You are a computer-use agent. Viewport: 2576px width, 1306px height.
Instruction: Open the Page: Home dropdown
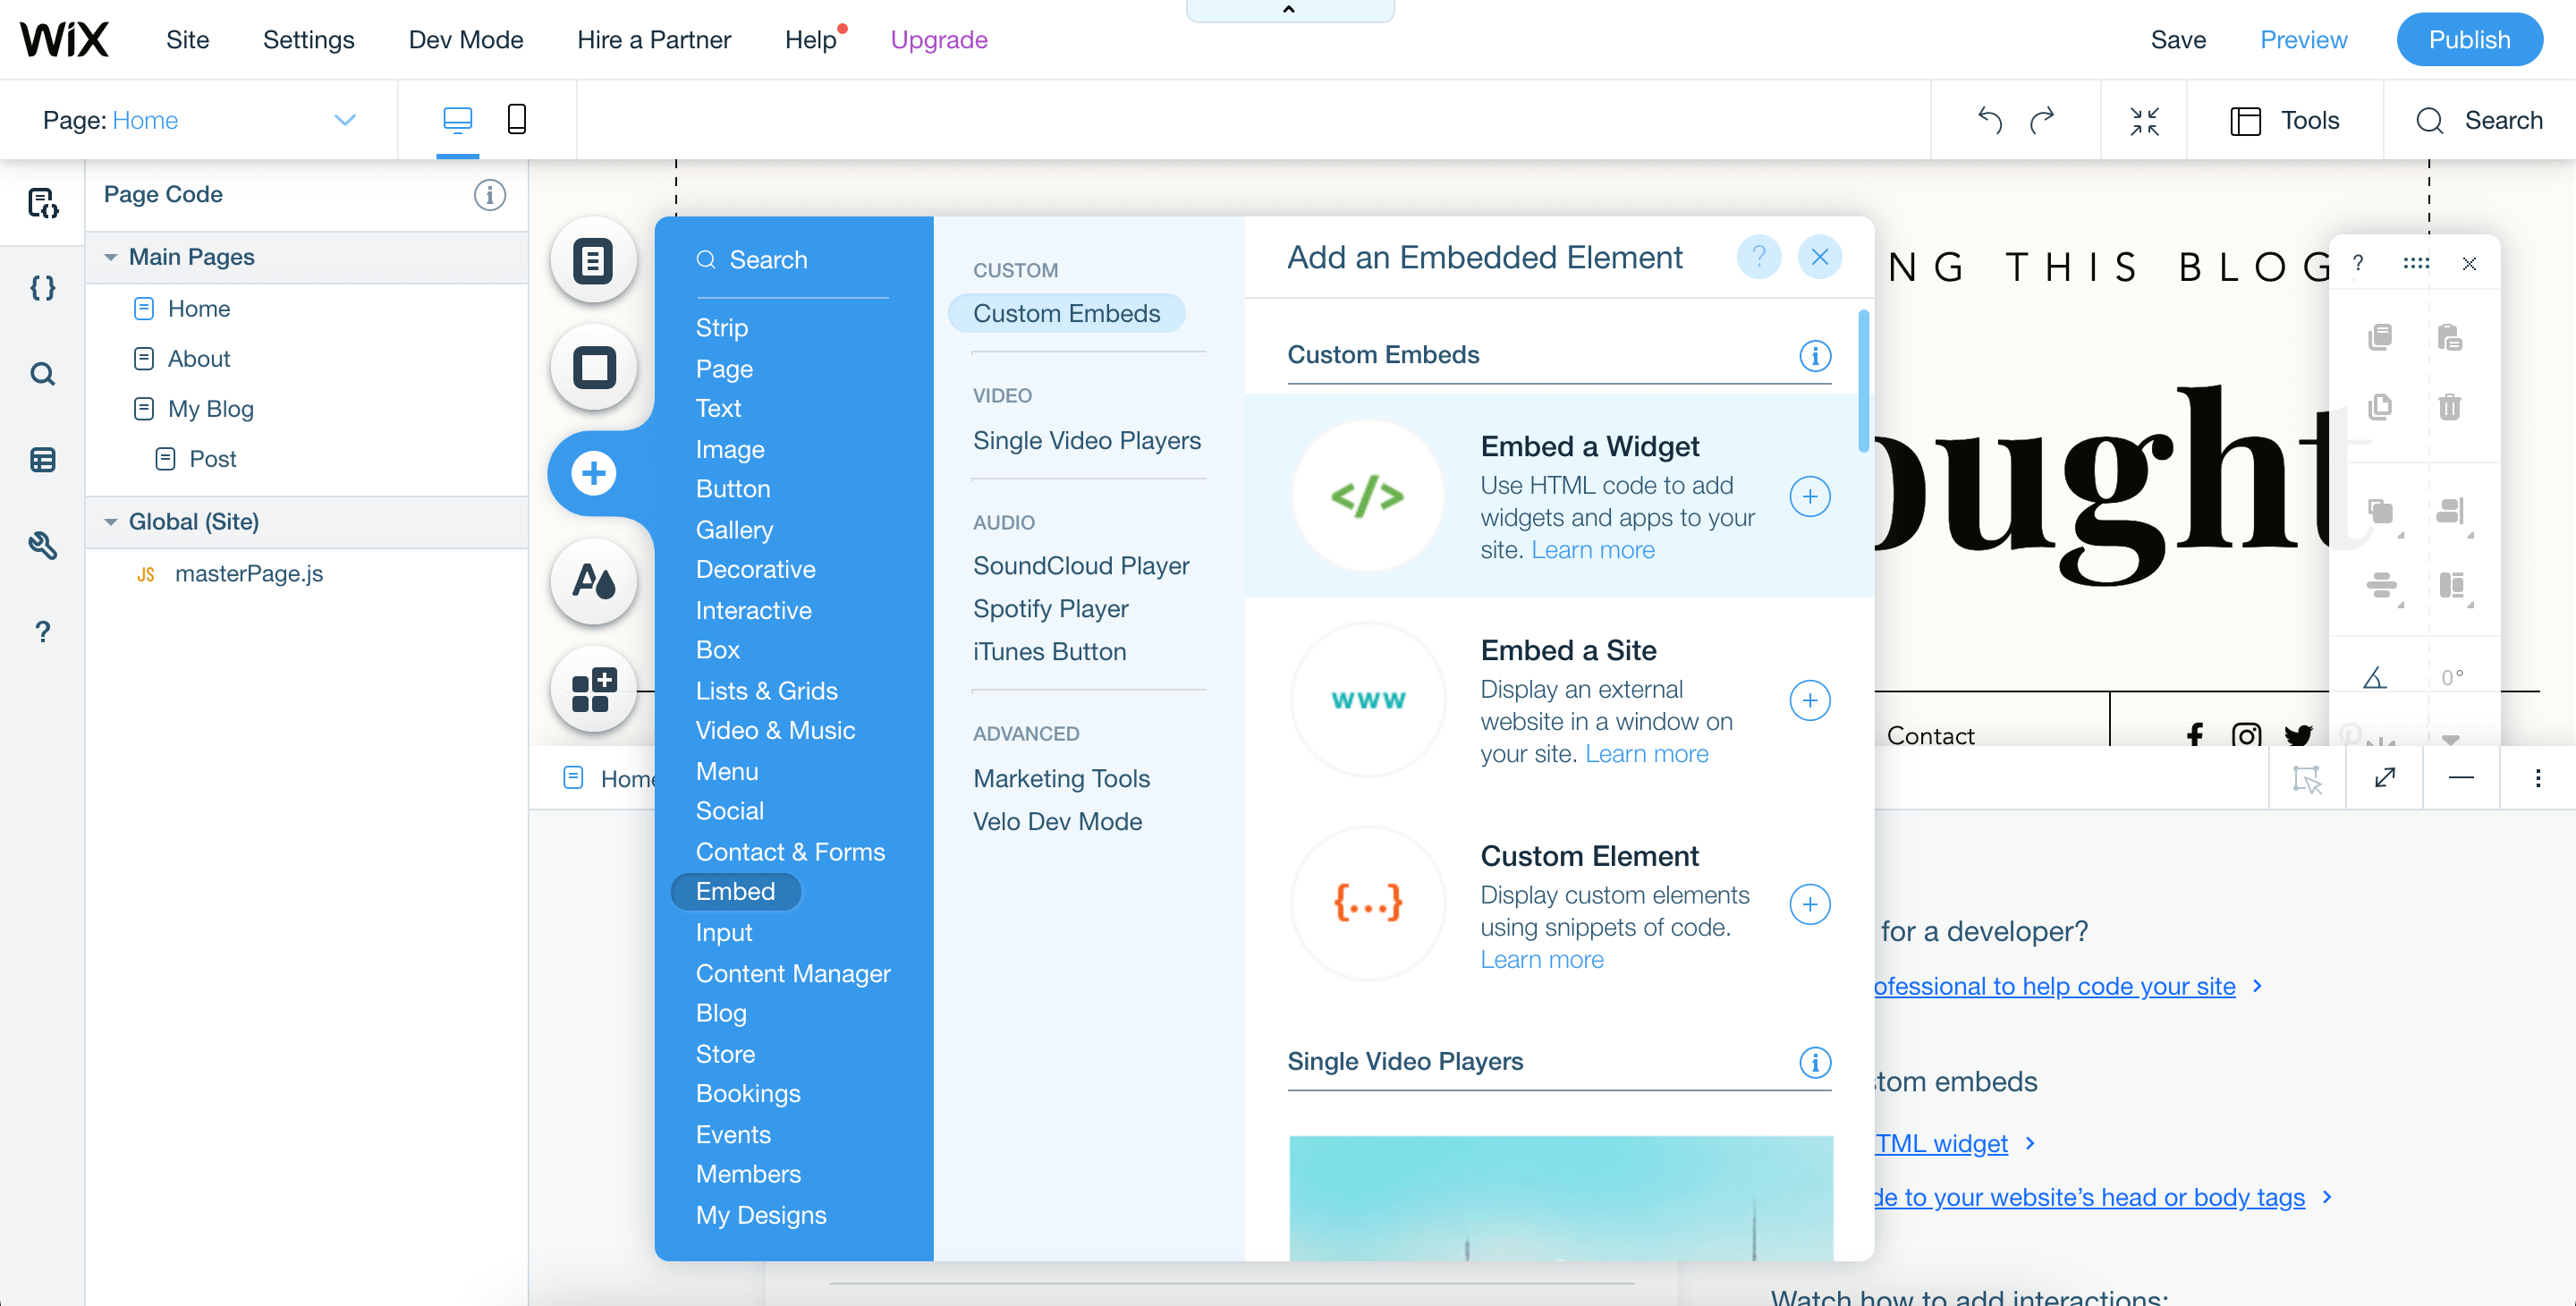(x=344, y=120)
